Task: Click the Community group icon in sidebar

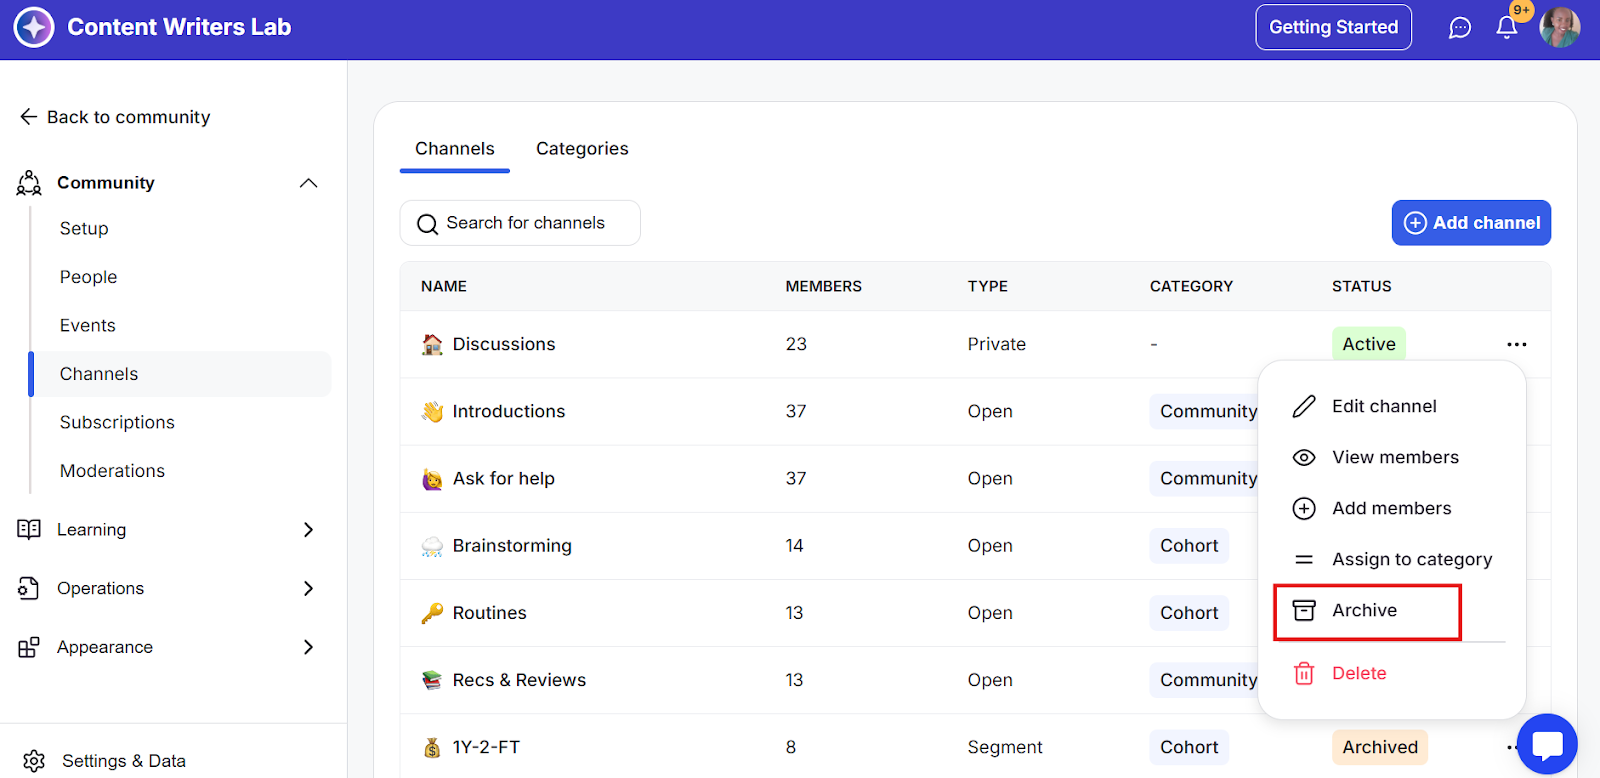Action: point(29,183)
